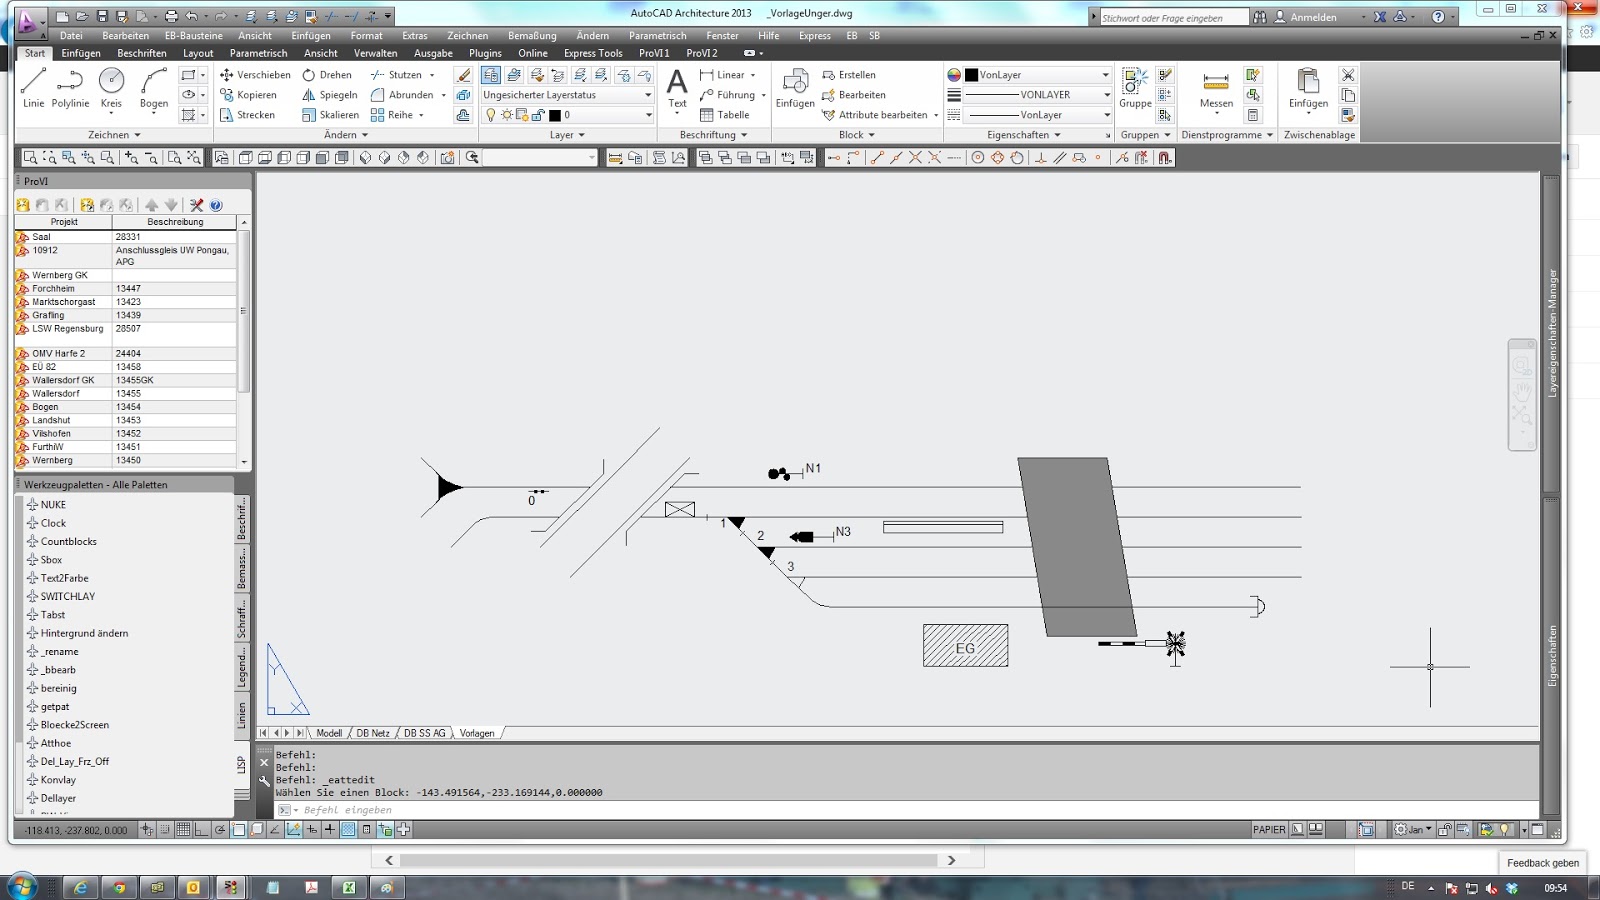This screenshot has width=1600, height=900.
Task: Click the Drehen rotate command
Action: coord(327,75)
